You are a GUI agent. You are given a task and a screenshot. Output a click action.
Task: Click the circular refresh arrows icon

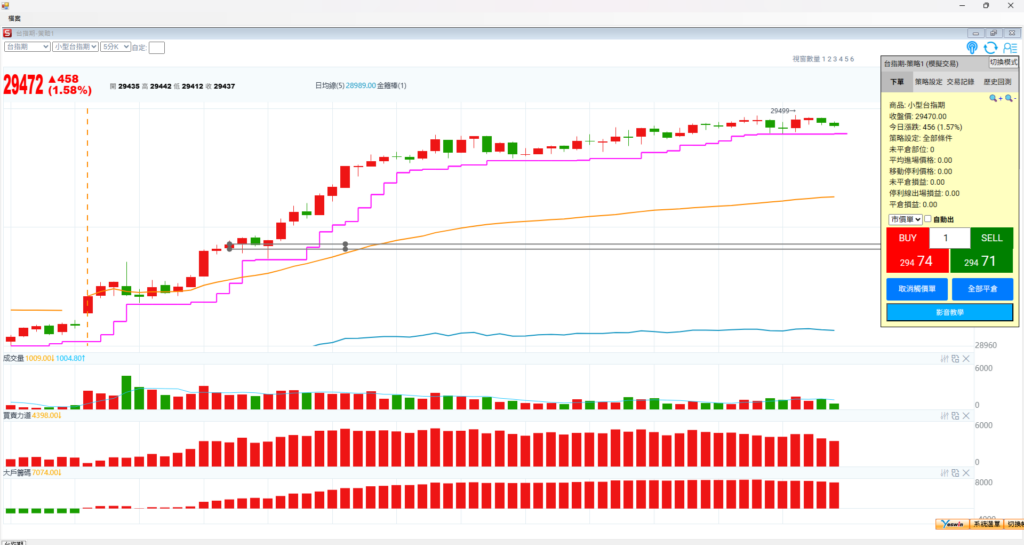tap(991, 47)
